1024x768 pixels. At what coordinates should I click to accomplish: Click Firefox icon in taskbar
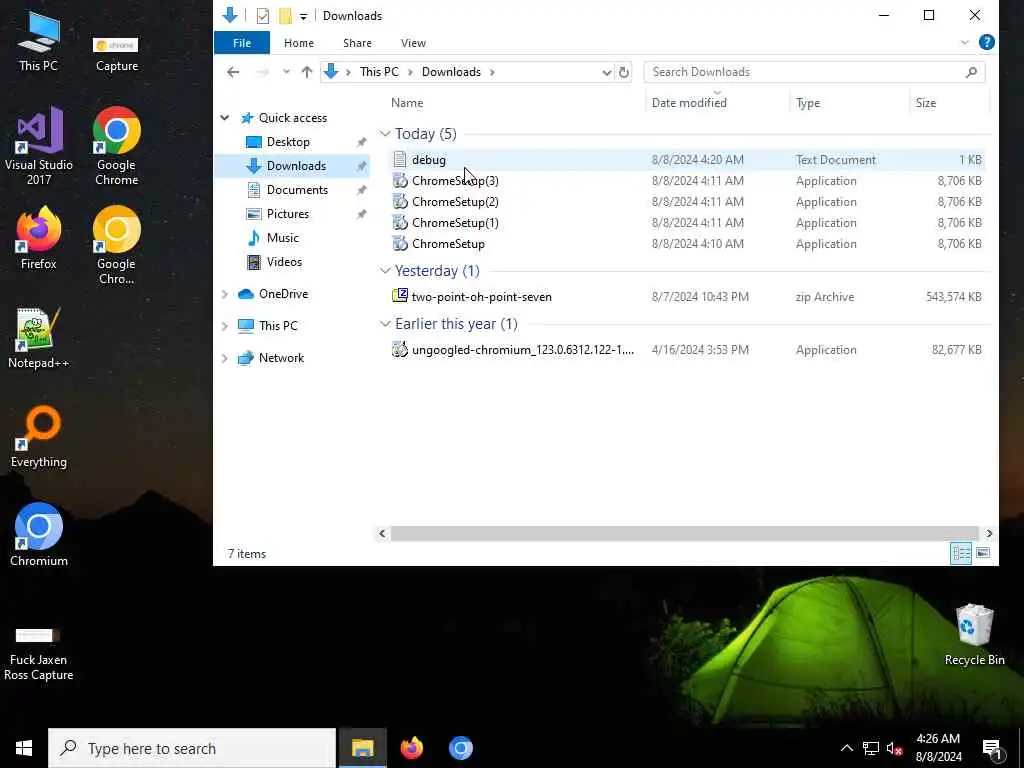pos(411,748)
